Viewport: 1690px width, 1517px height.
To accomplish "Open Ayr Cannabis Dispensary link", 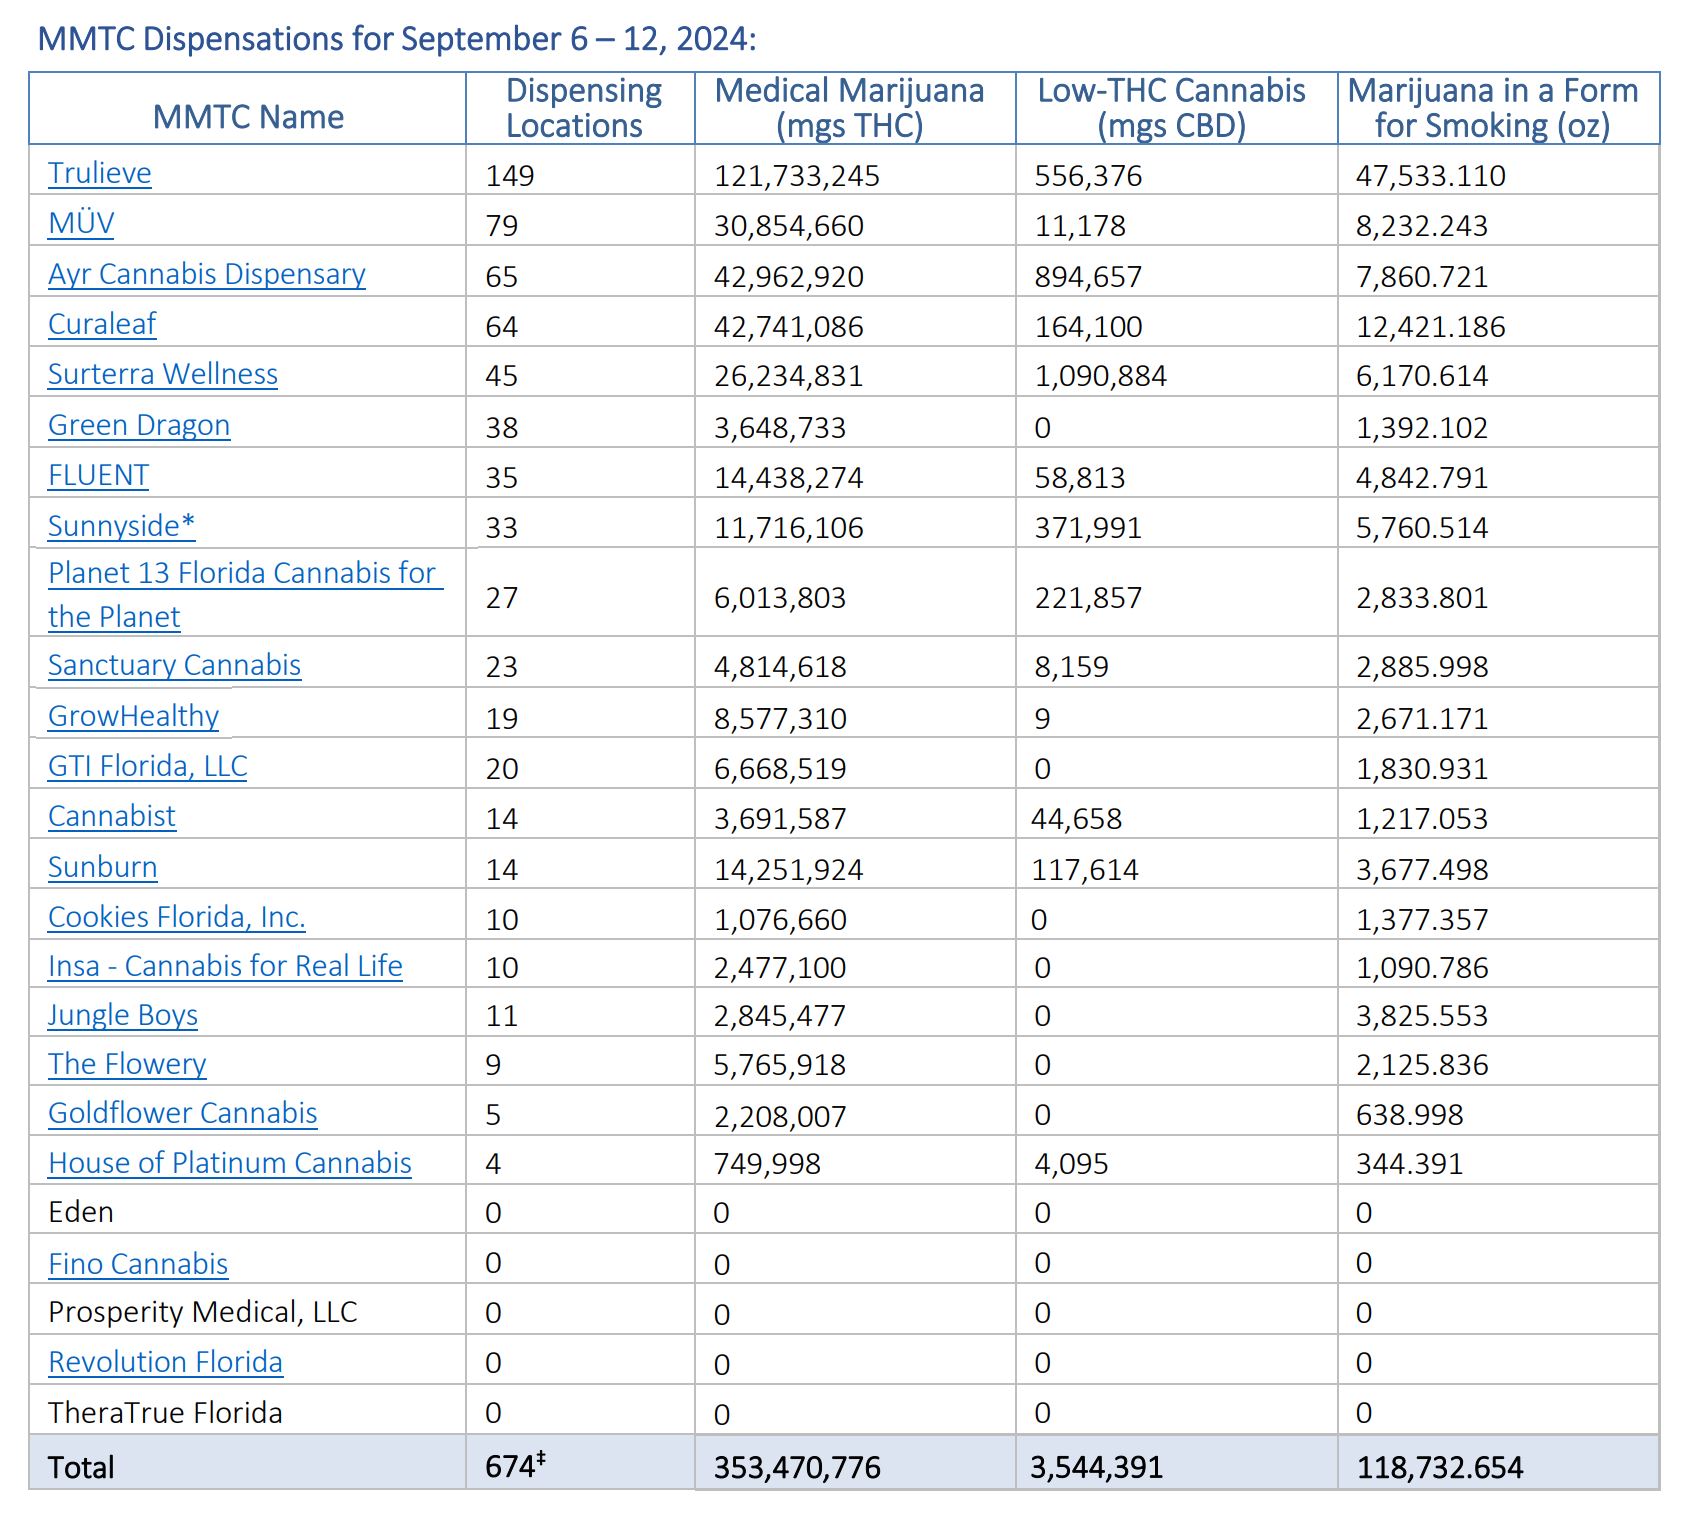I will coord(206,274).
